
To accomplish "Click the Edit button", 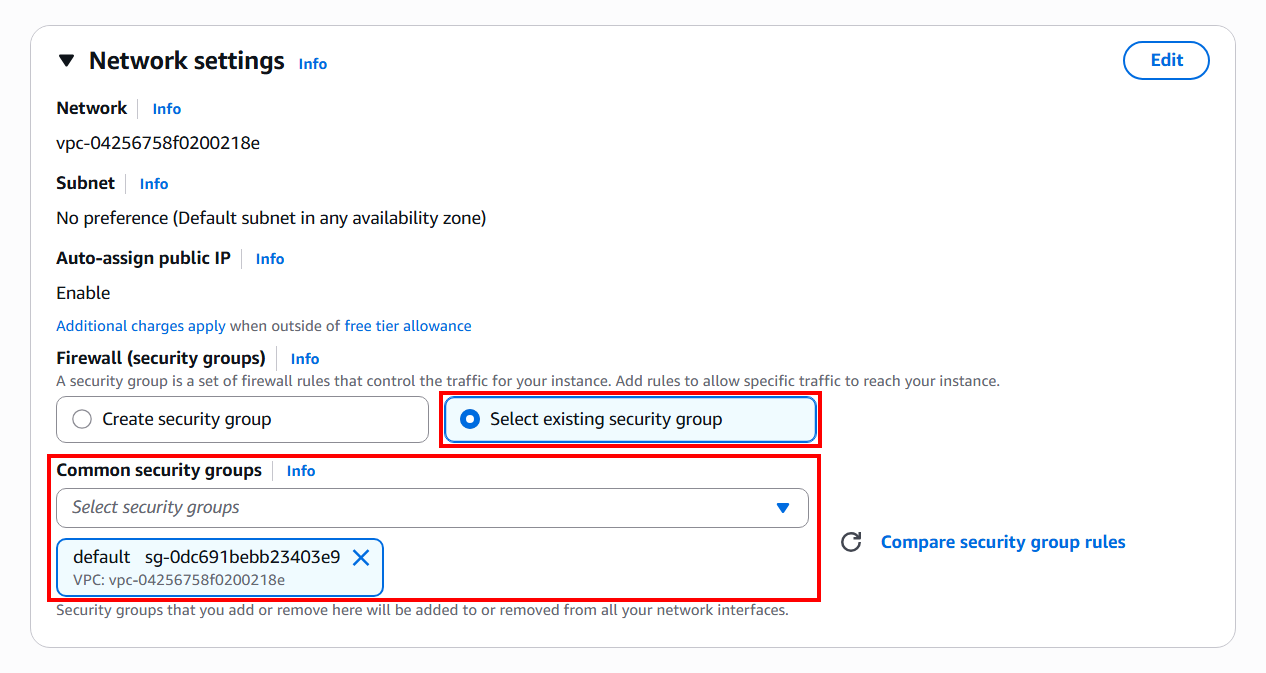I will (x=1166, y=60).
